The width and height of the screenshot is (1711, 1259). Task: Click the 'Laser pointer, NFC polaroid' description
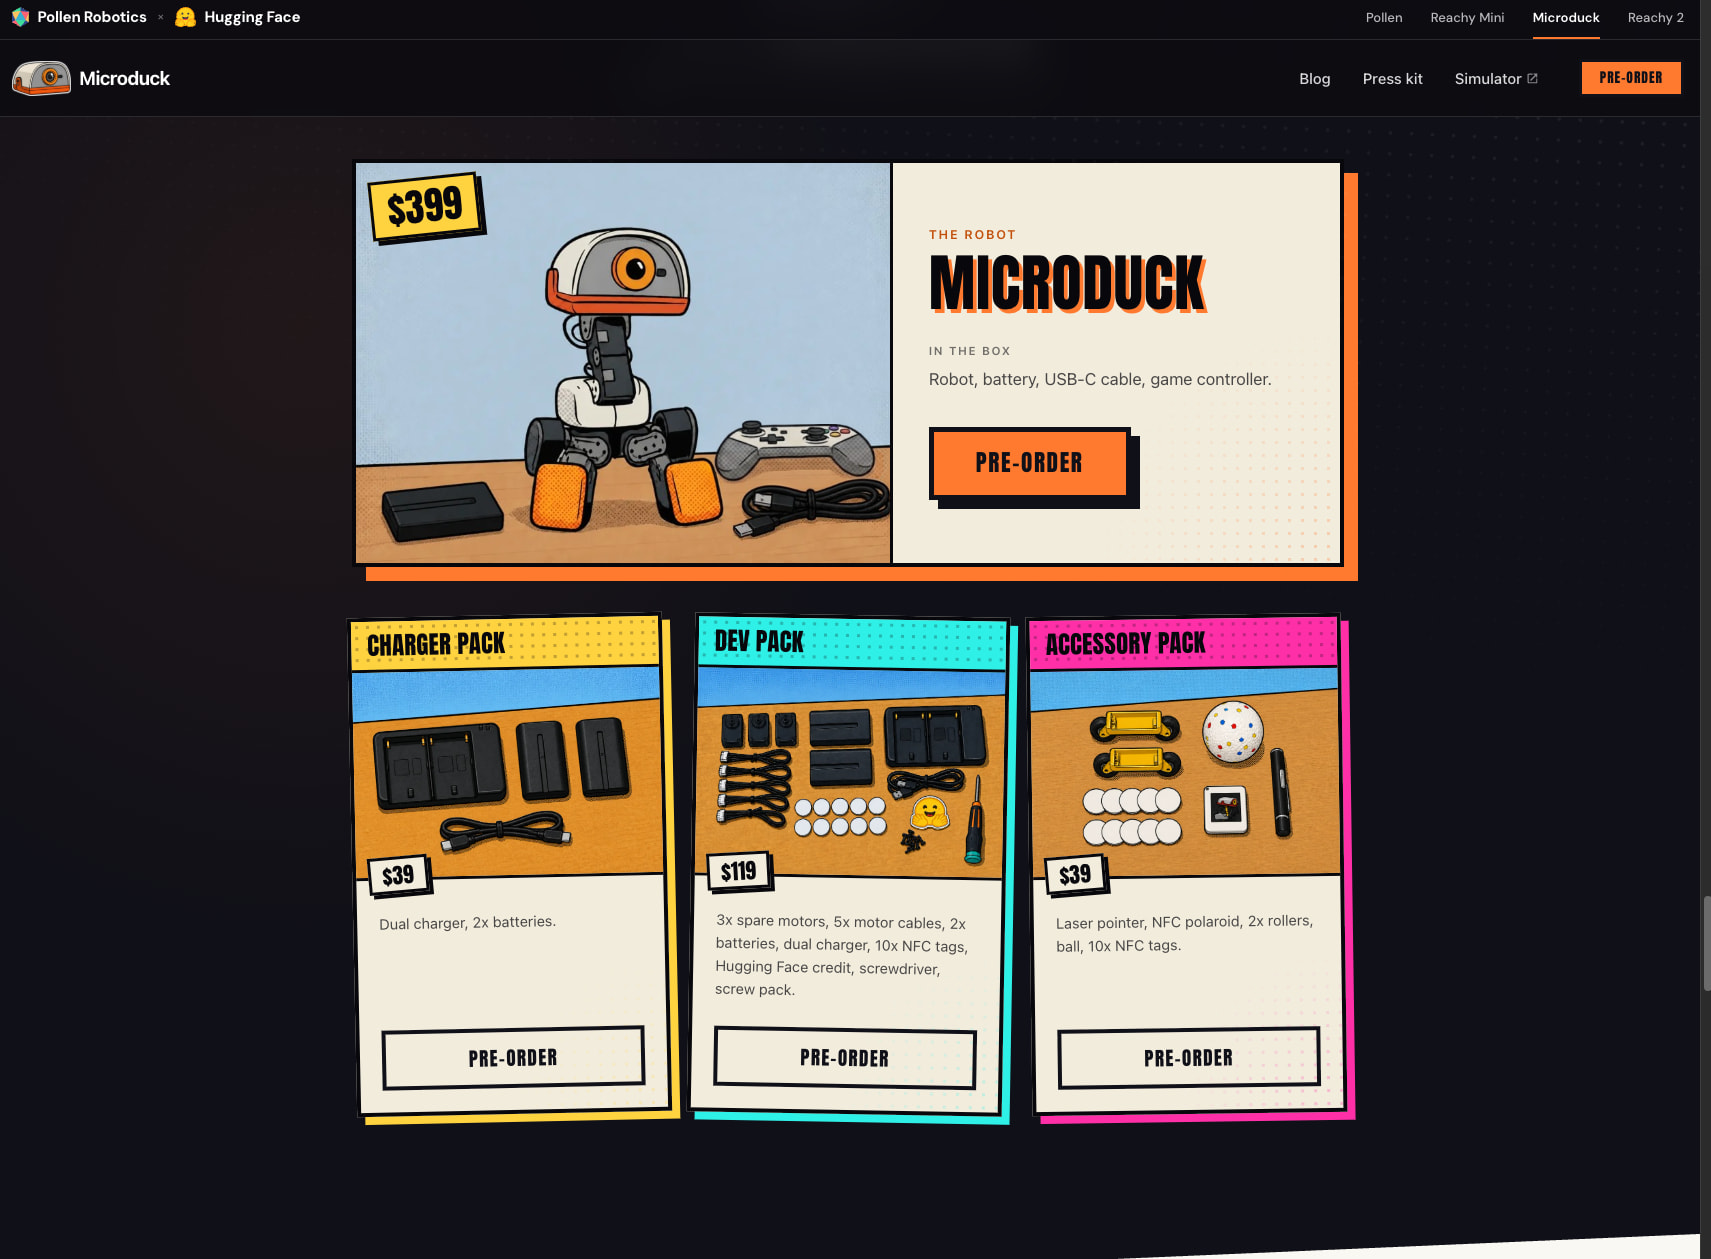(1184, 933)
